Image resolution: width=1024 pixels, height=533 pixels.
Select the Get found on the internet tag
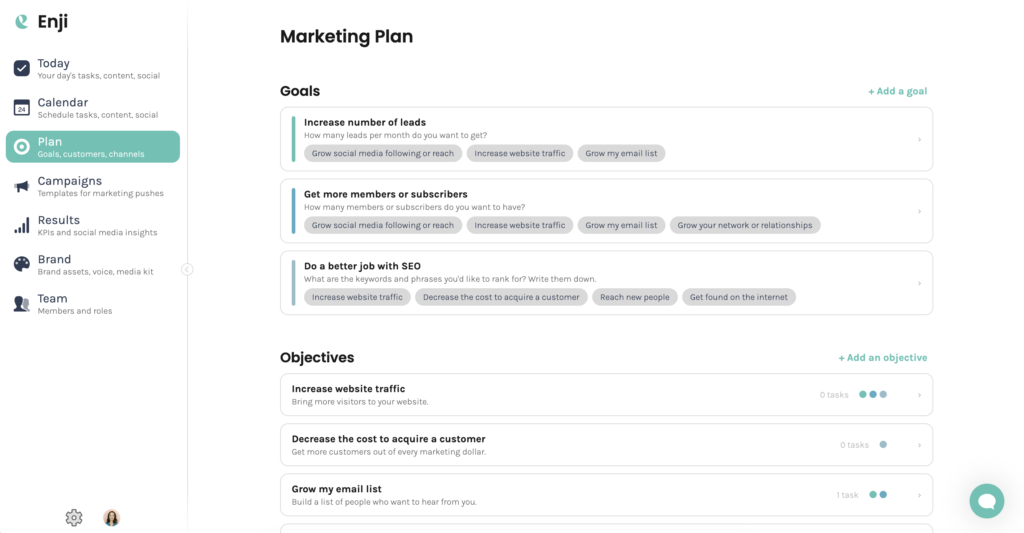pyautogui.click(x=739, y=297)
